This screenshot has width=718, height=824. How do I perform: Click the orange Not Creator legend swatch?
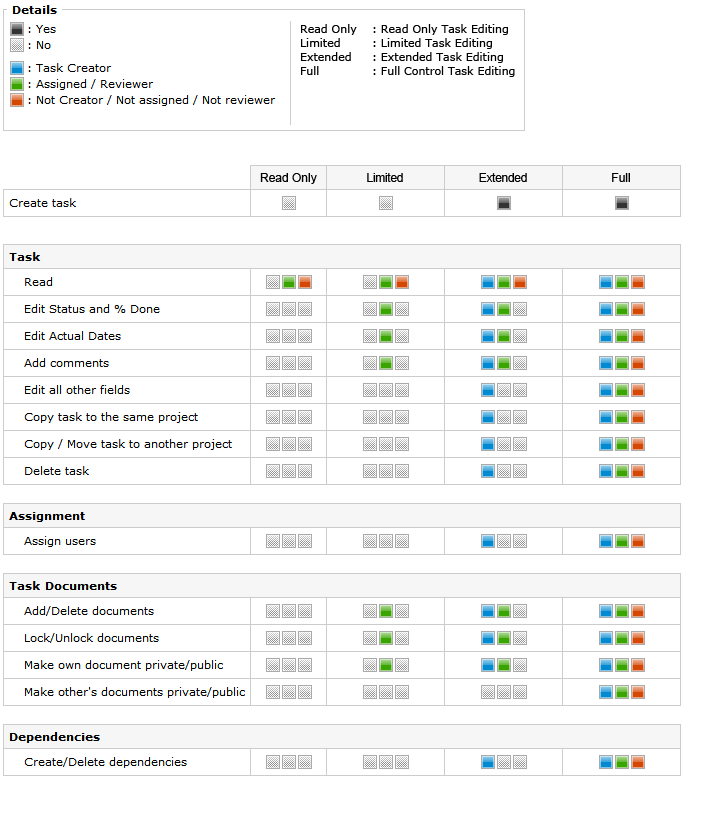click(16, 100)
